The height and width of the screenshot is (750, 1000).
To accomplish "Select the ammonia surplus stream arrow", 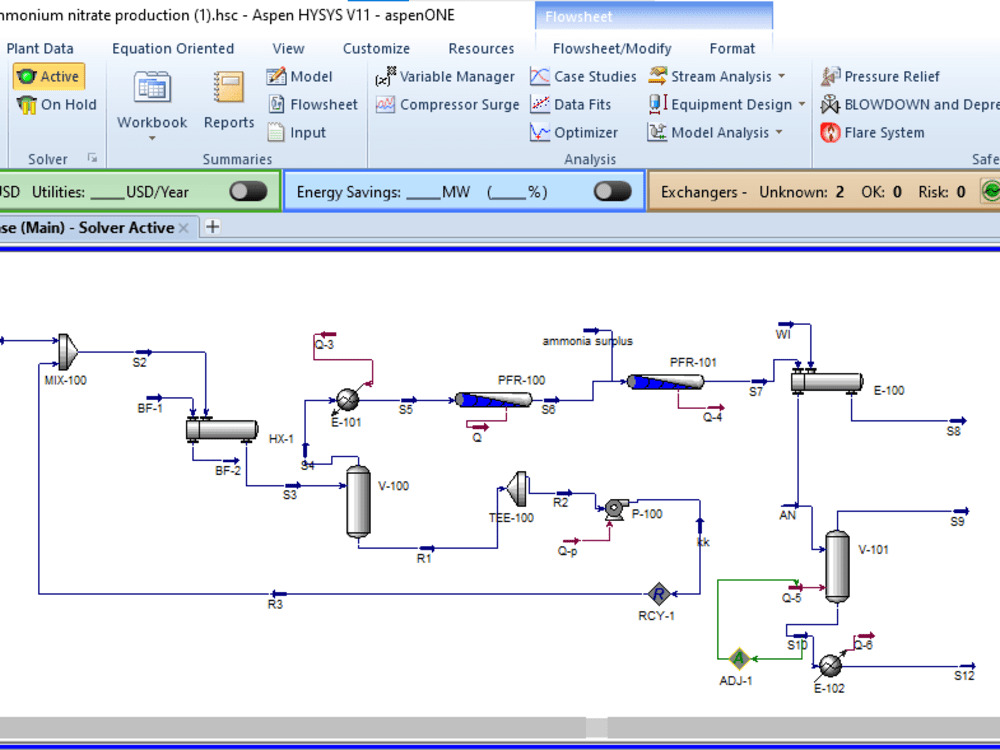I will click(592, 331).
